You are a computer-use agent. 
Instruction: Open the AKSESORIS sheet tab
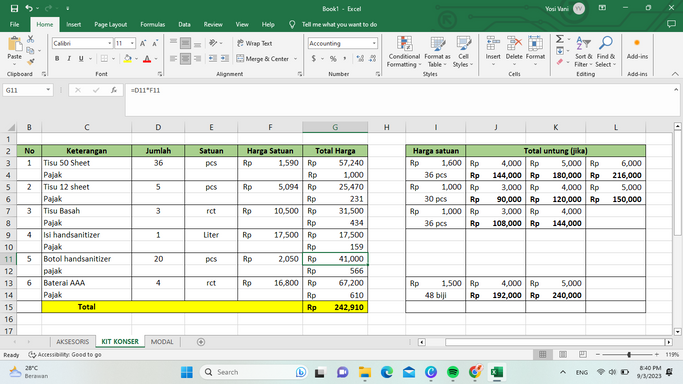pos(72,342)
